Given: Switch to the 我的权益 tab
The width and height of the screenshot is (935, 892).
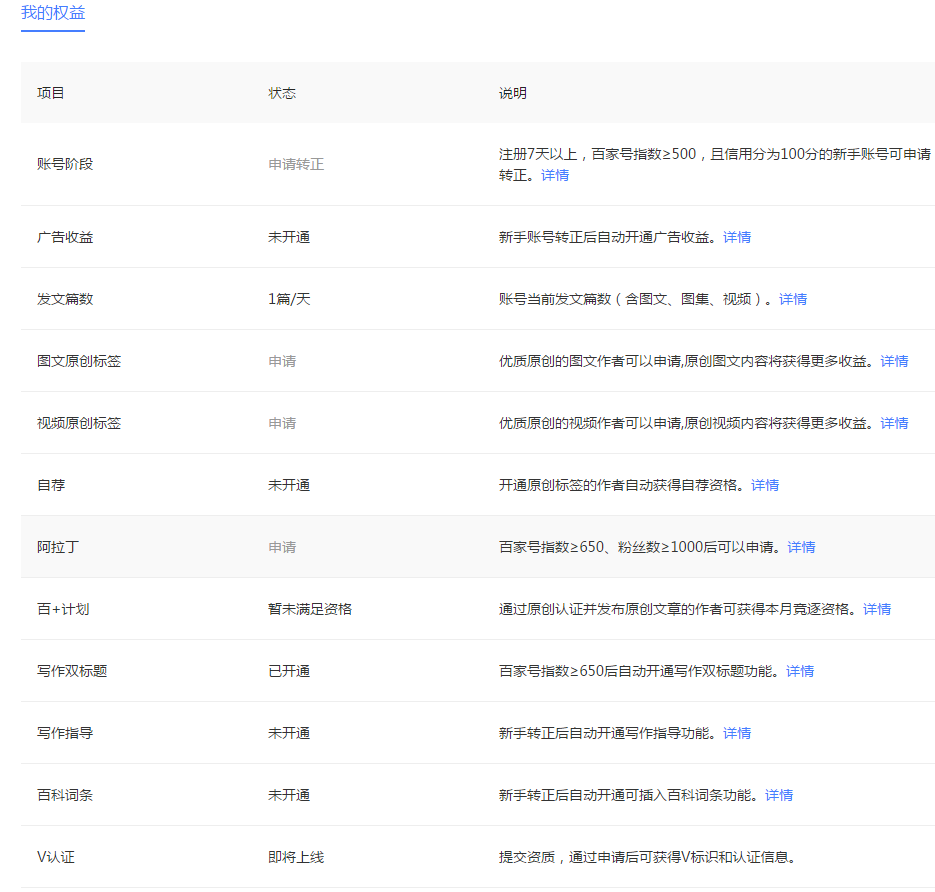Looking at the screenshot, I should click(x=52, y=14).
